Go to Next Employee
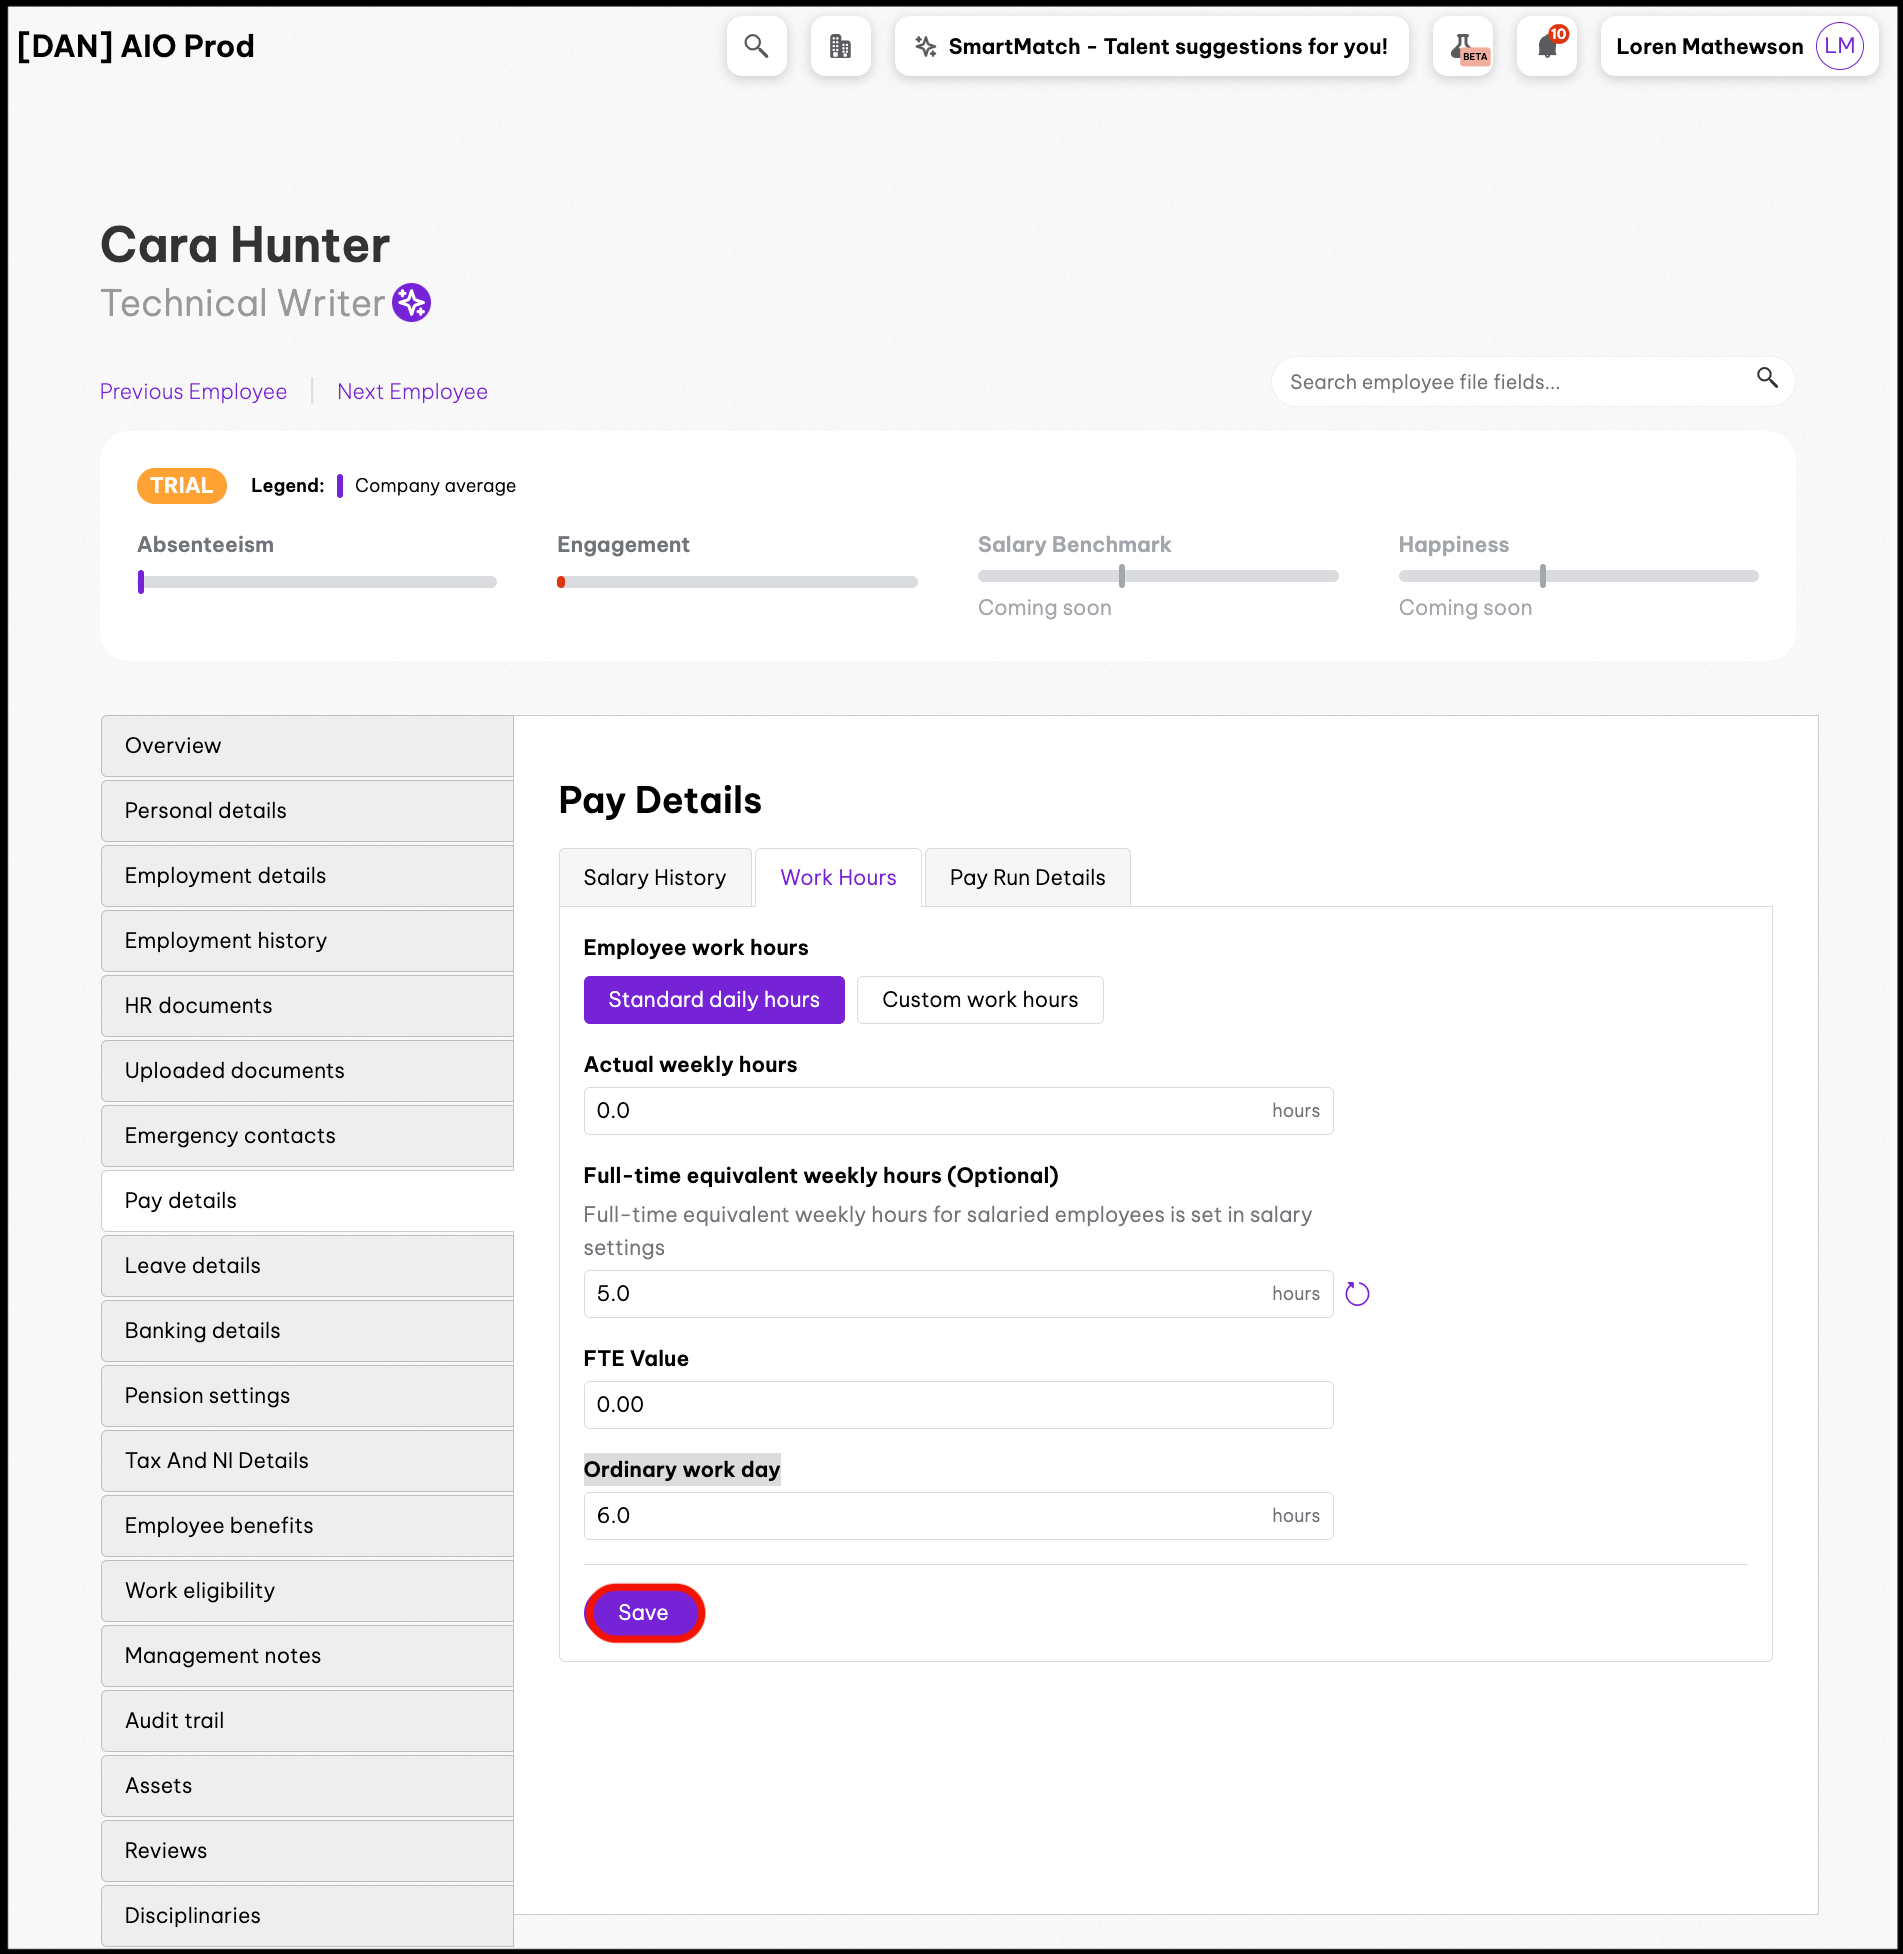This screenshot has height=1954, width=1903. (412, 392)
